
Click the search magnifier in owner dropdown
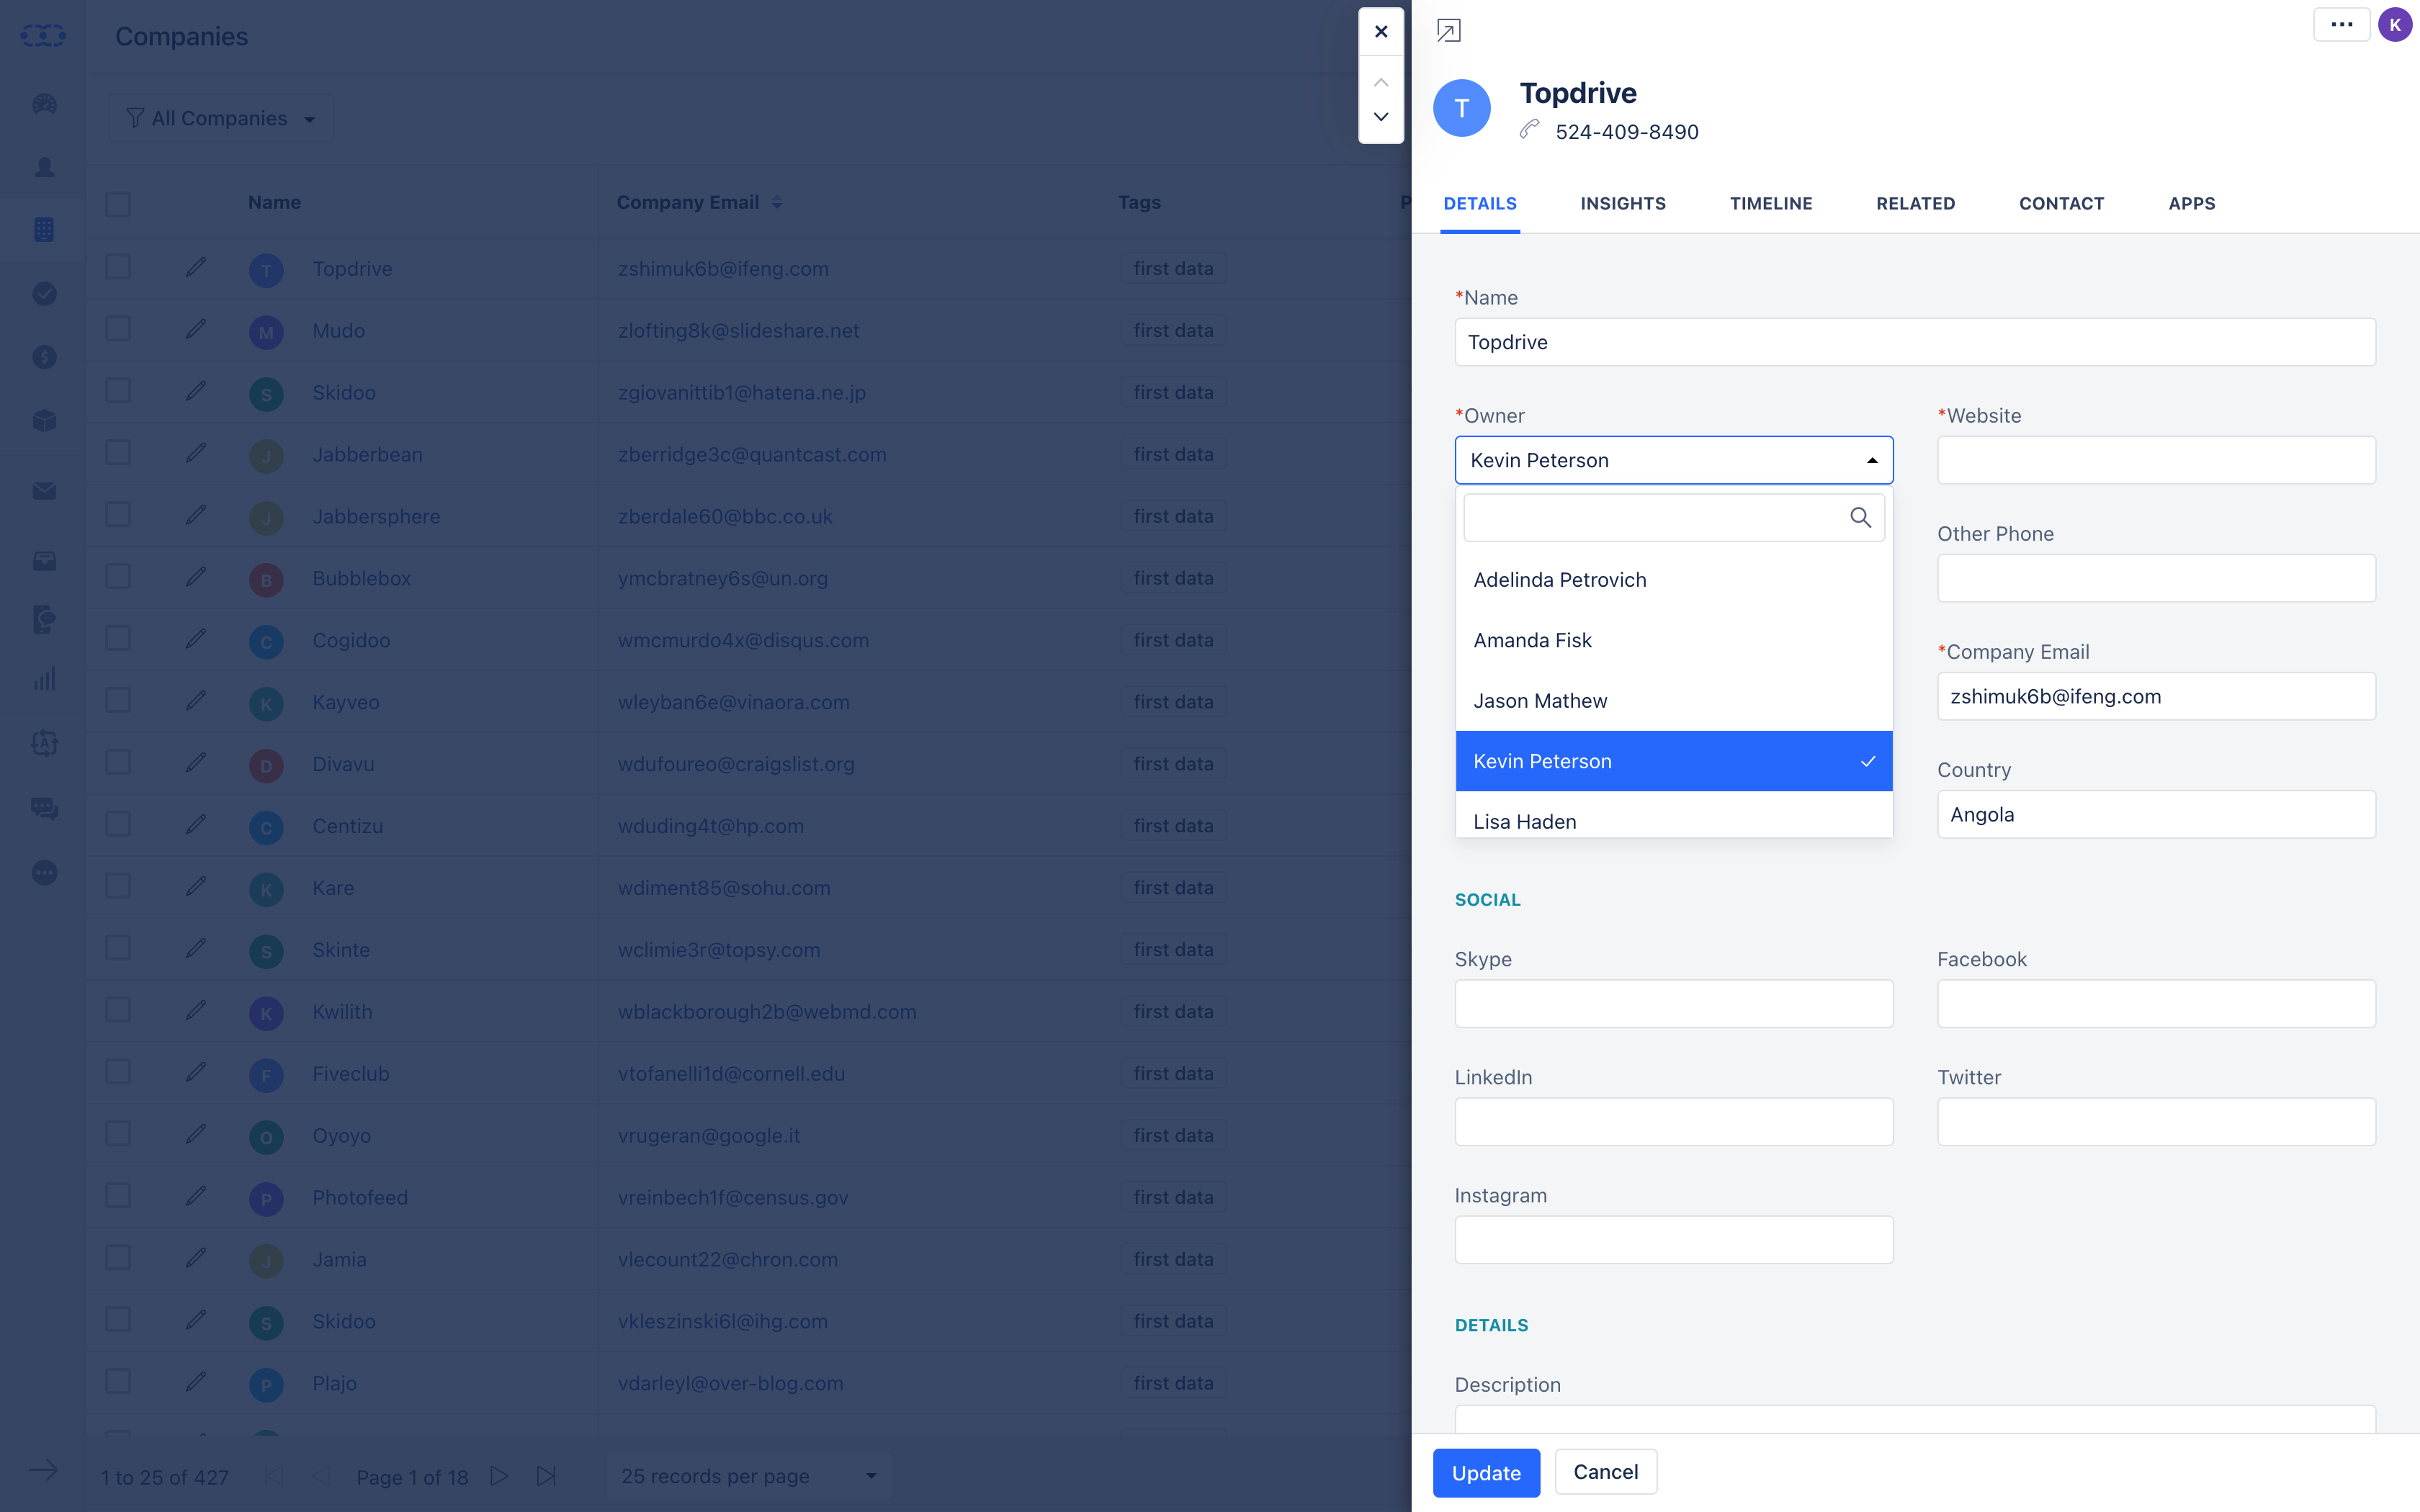click(1860, 518)
